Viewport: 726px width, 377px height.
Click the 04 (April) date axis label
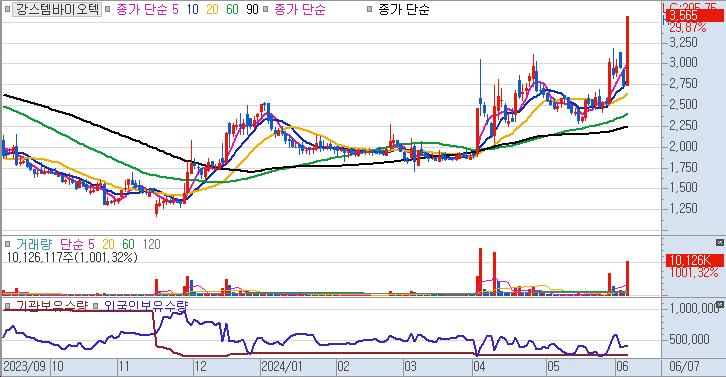pyautogui.click(x=479, y=367)
